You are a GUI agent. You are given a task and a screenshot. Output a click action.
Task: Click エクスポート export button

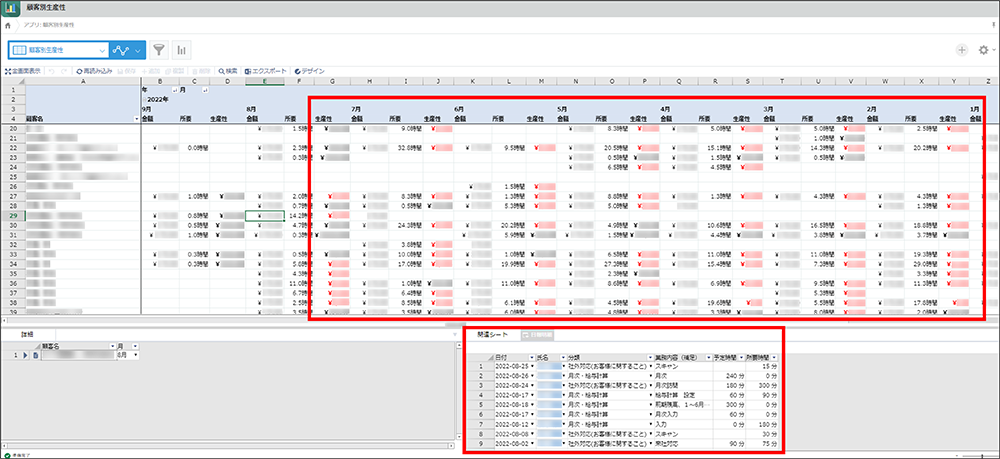pos(267,71)
